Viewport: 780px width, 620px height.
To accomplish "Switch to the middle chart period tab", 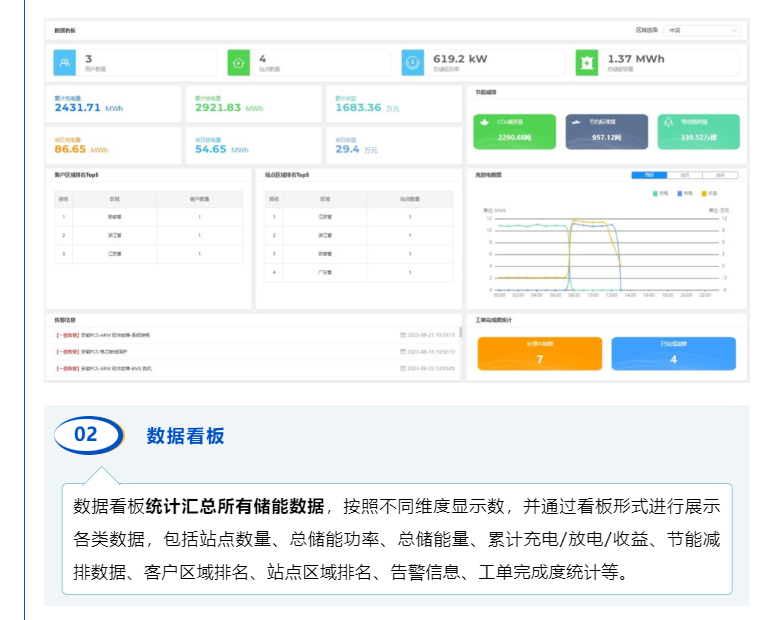I will [x=685, y=175].
